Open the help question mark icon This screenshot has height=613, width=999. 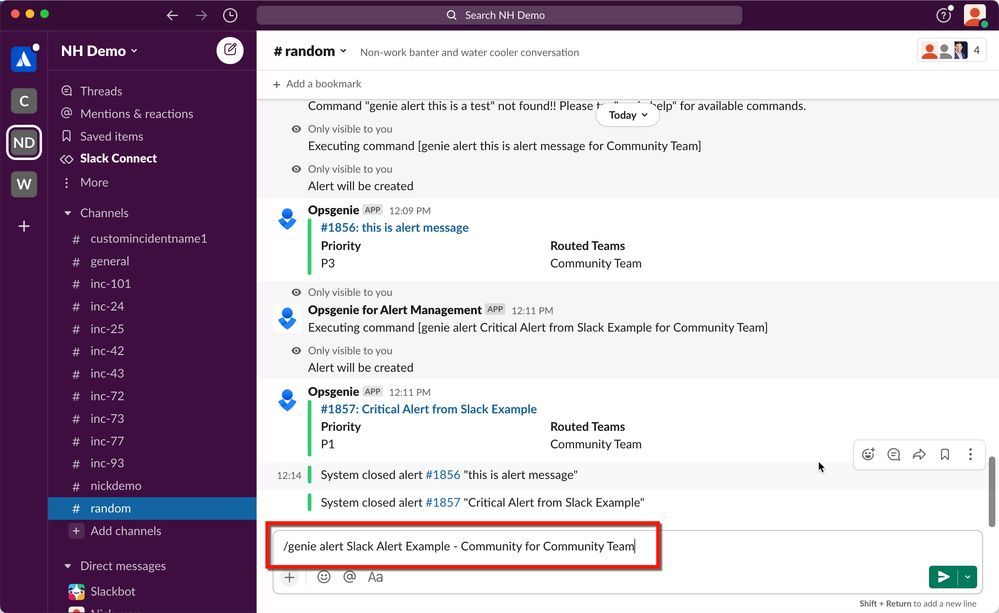(x=944, y=15)
